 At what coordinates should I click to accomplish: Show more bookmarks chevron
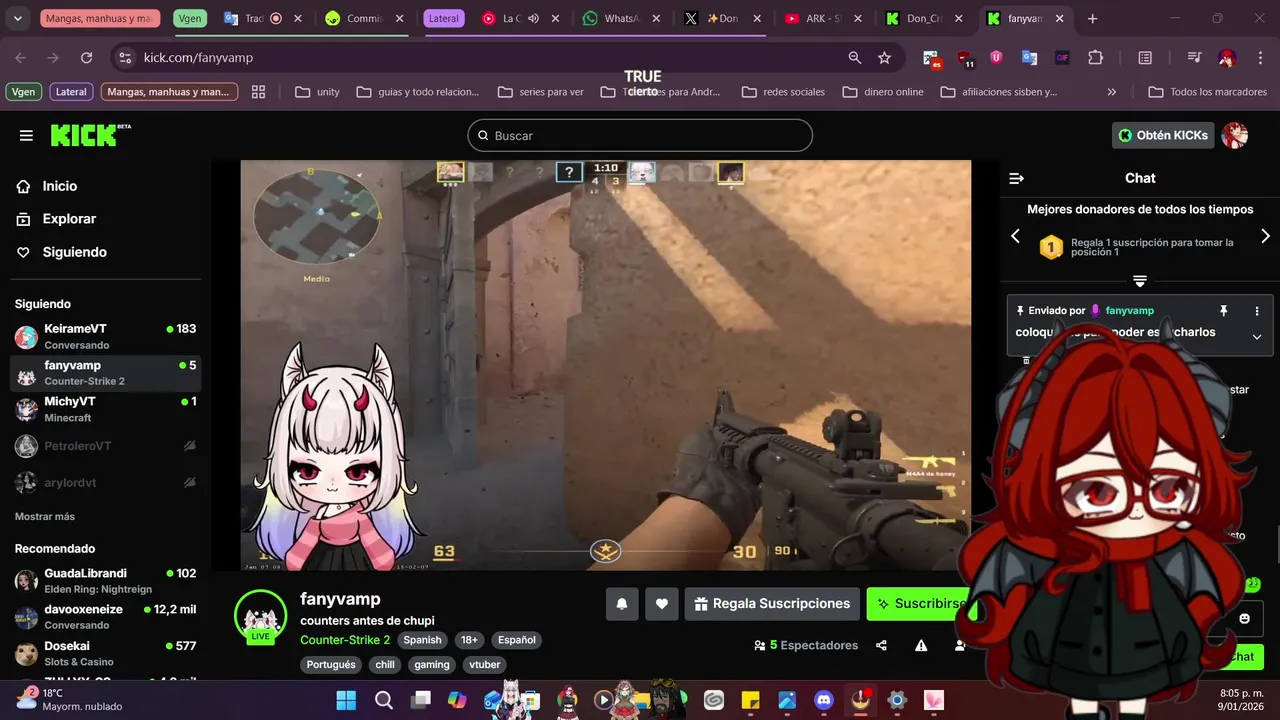(x=1111, y=92)
